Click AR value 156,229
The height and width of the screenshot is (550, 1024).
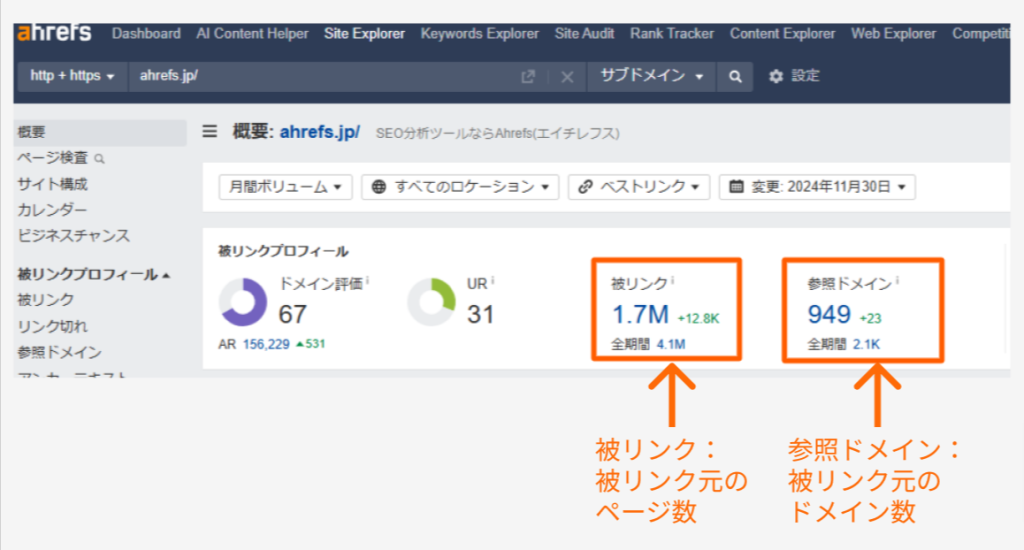tap(266, 344)
